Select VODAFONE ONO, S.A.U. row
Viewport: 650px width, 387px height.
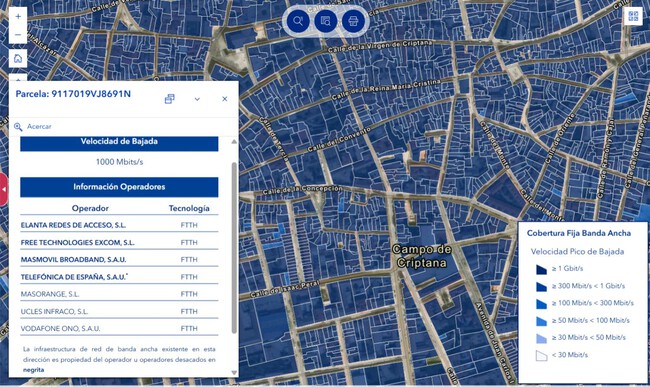pos(119,329)
